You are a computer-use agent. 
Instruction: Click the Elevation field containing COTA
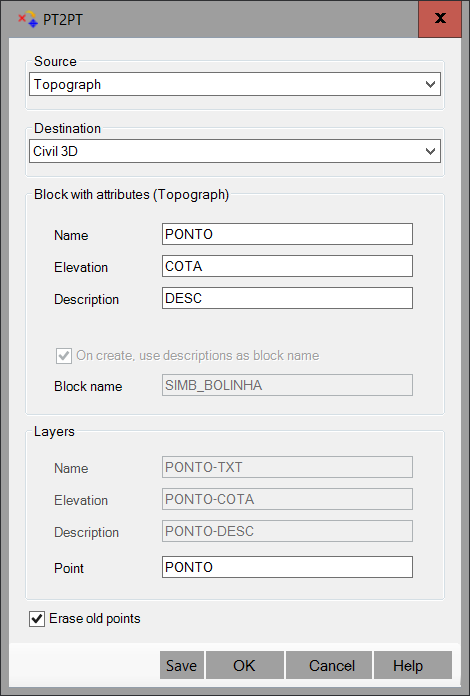287,266
